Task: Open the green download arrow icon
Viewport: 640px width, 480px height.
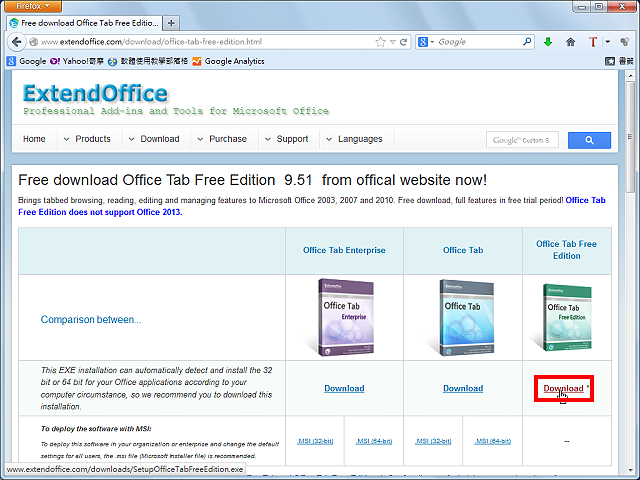Action: tap(548, 42)
